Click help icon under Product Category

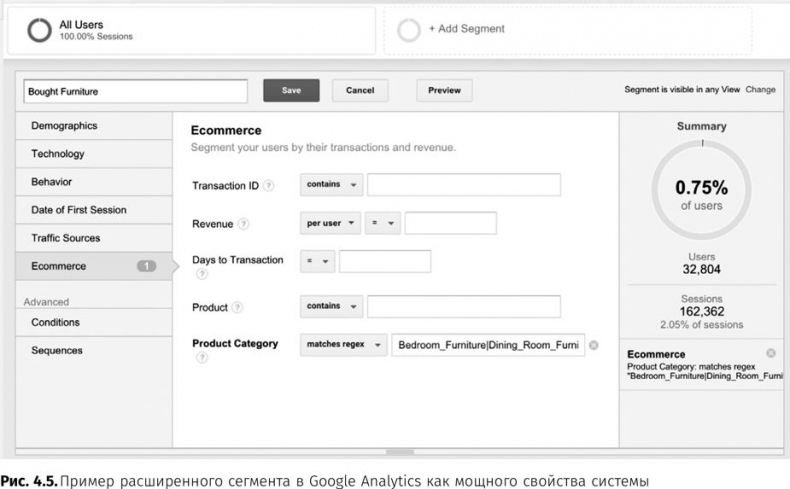(201, 358)
